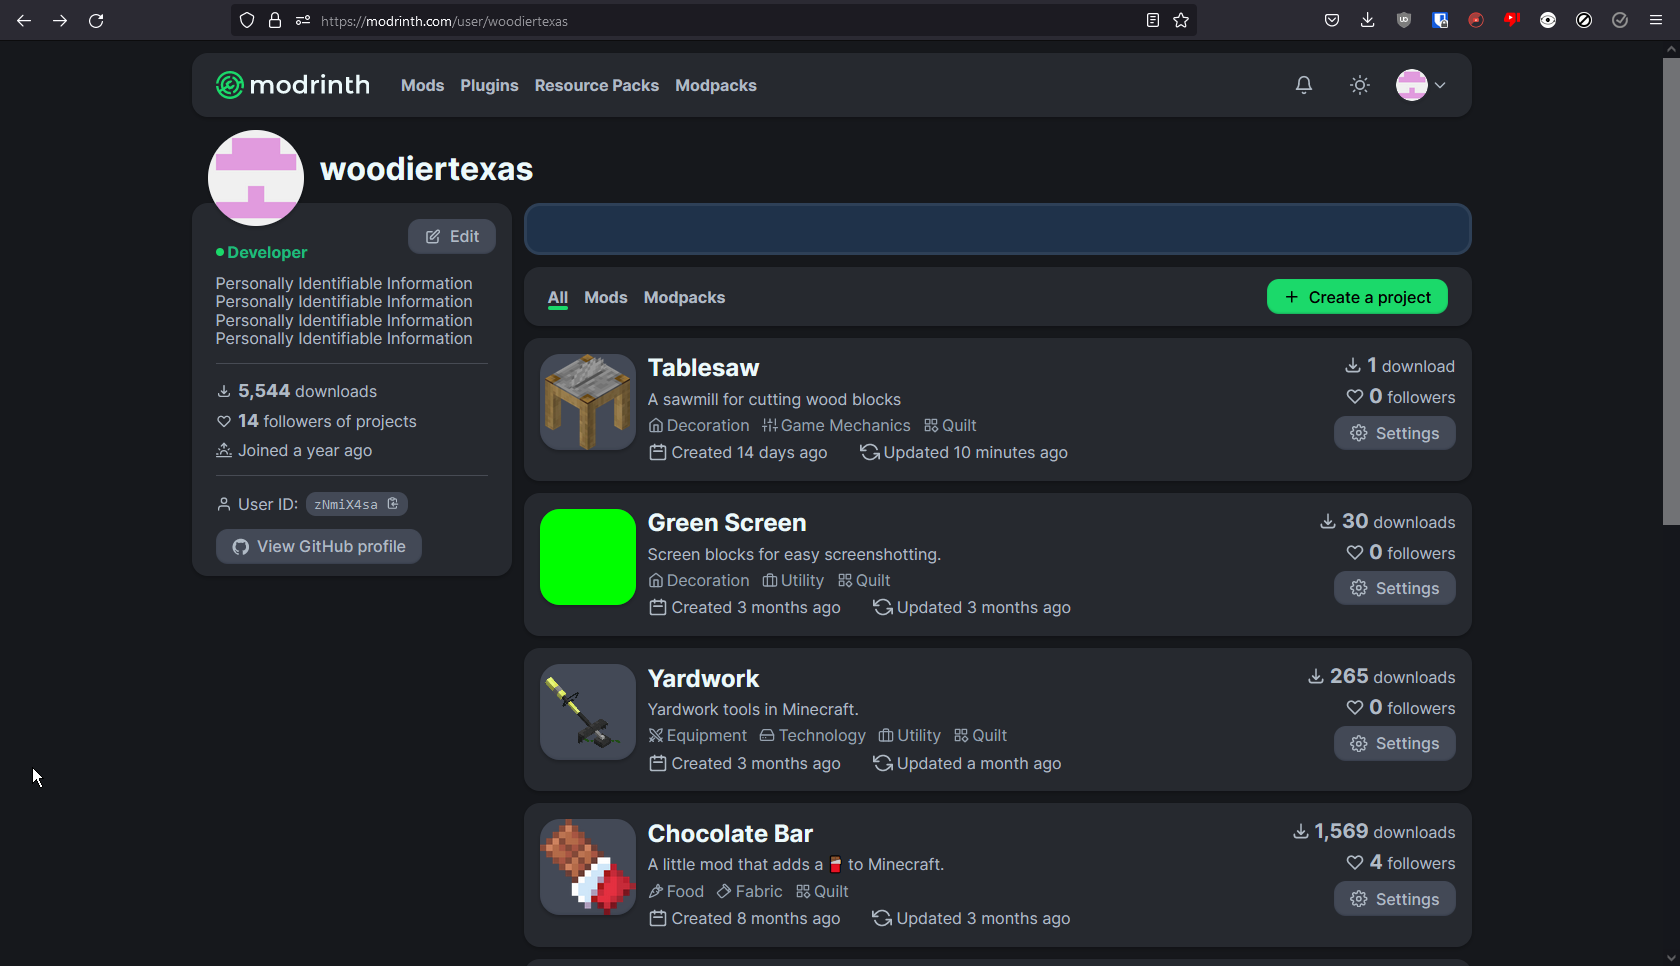Click the reload page icon in the browser toolbar

pyautogui.click(x=96, y=20)
